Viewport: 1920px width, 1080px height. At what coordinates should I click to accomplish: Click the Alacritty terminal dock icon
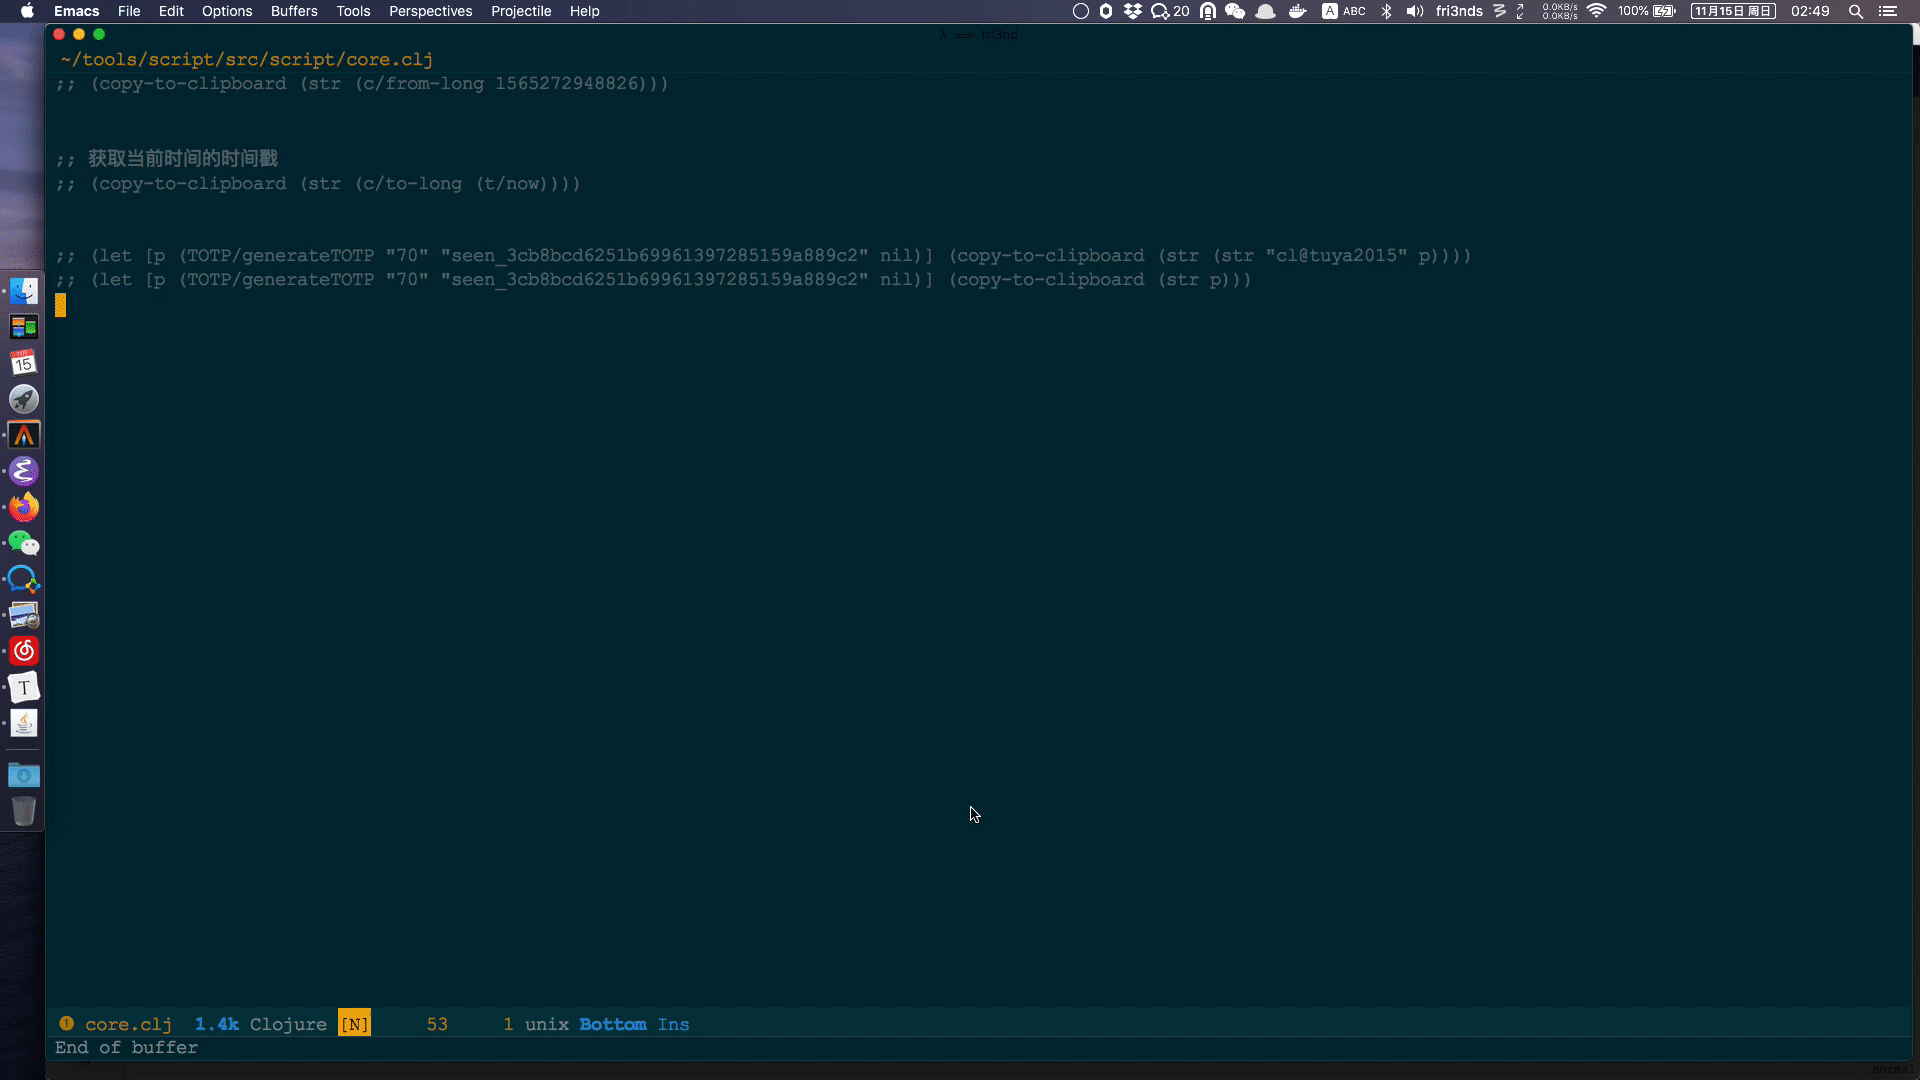(x=24, y=435)
